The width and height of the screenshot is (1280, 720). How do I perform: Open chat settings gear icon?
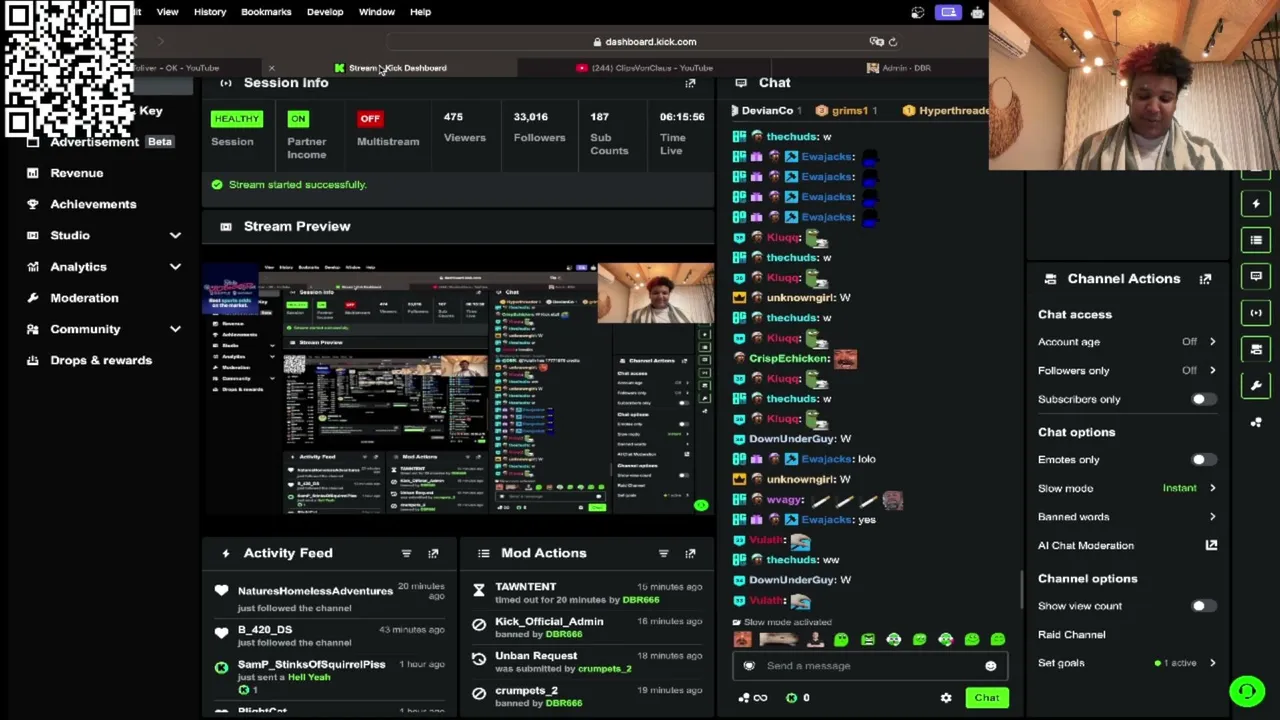click(x=946, y=698)
